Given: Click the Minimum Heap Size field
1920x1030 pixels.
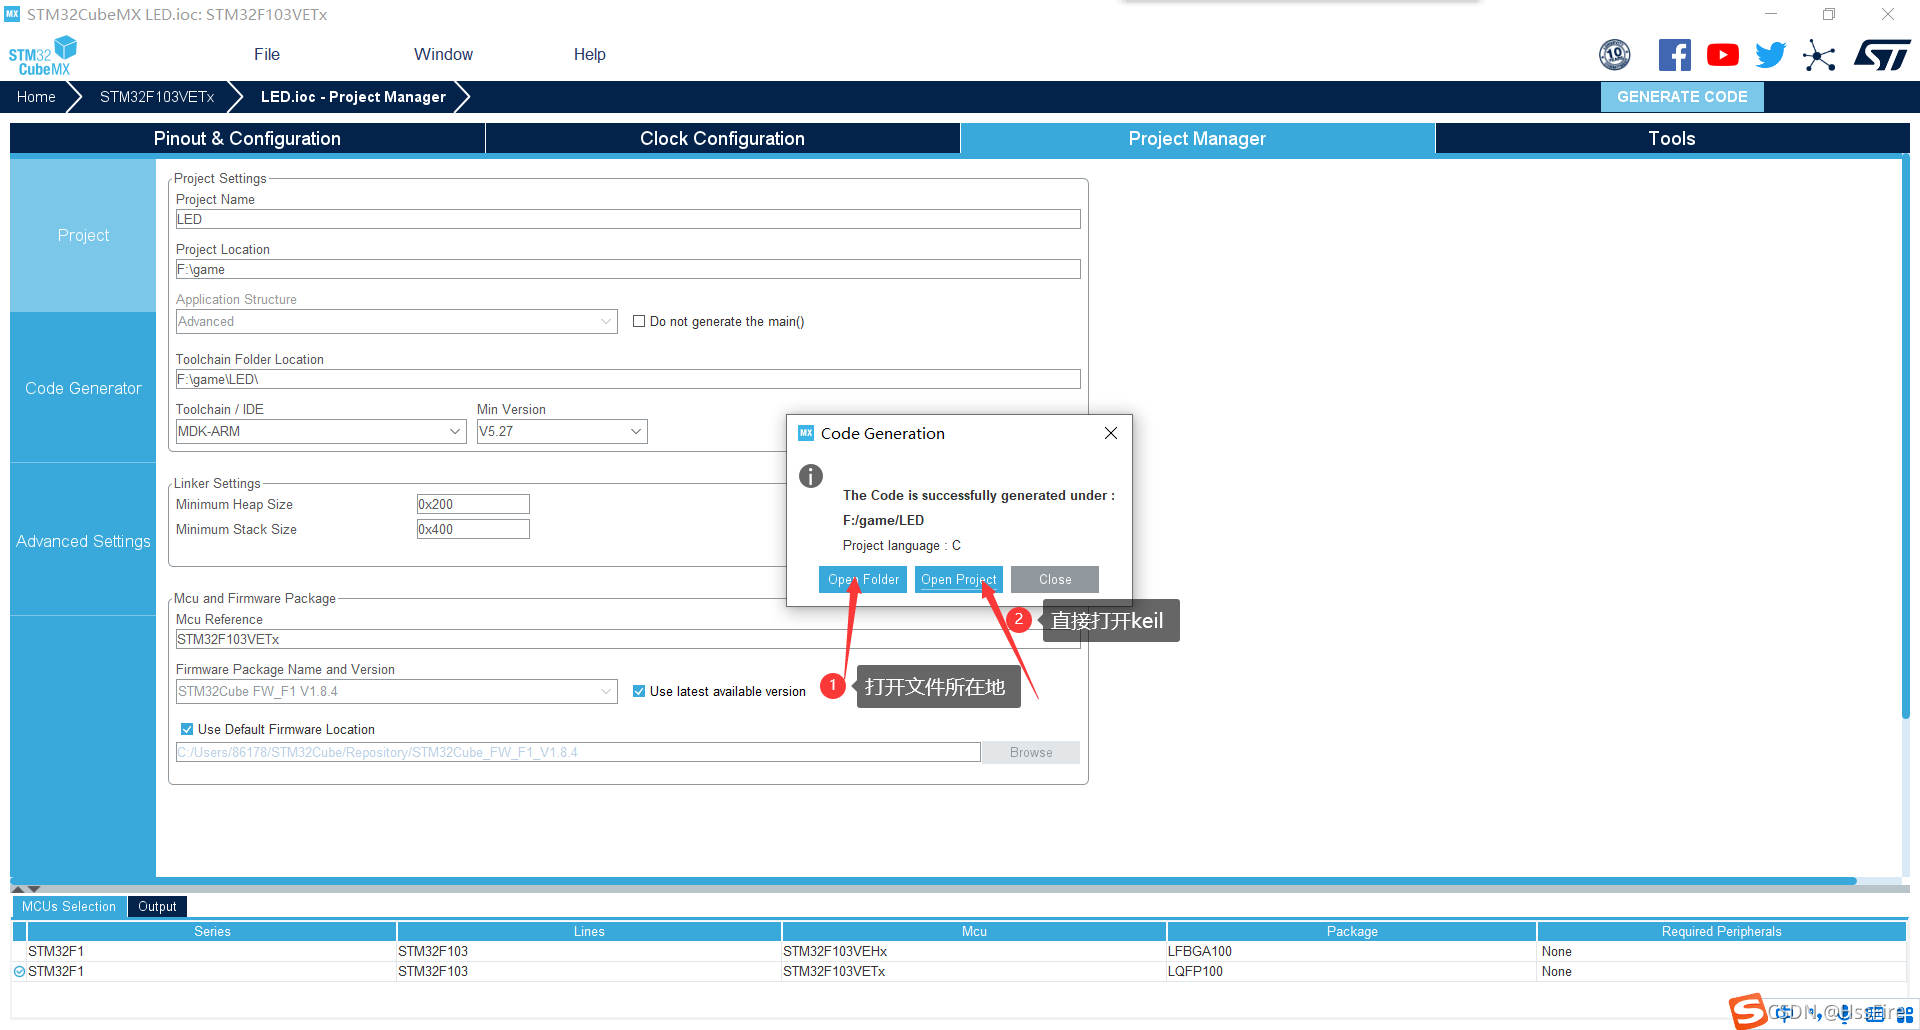Looking at the screenshot, I should 473,504.
